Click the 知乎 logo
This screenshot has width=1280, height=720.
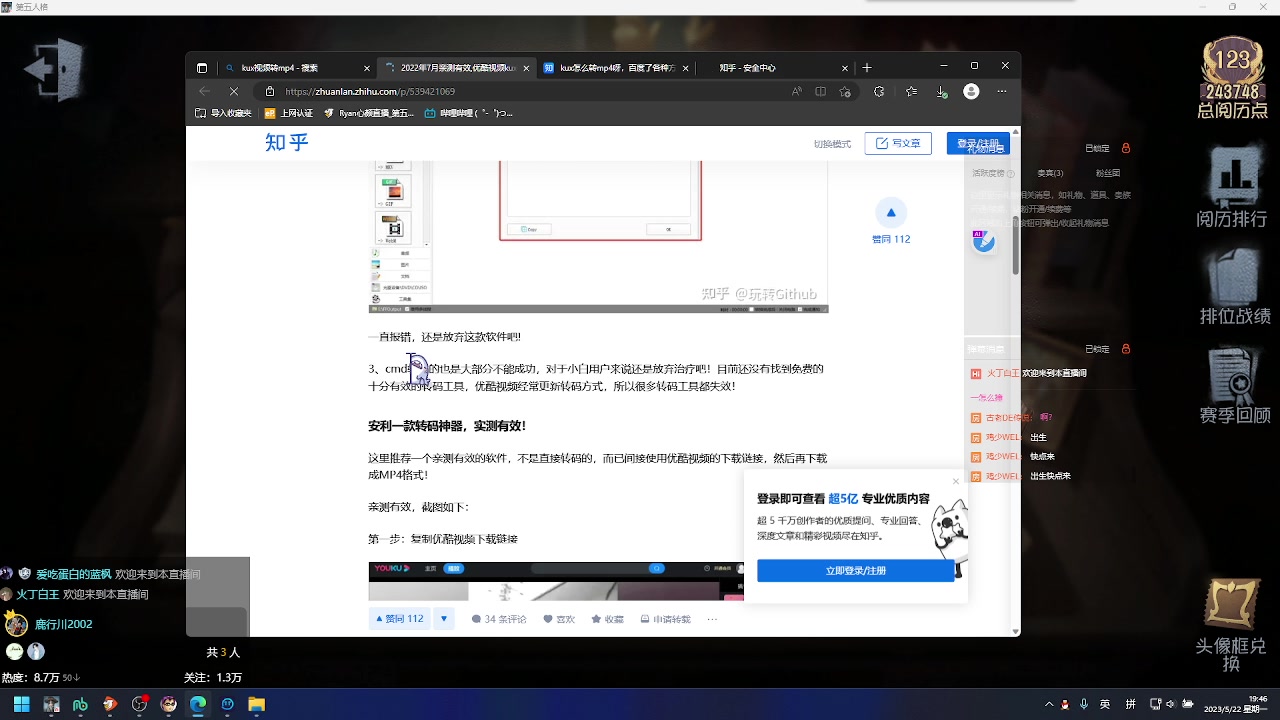point(287,142)
